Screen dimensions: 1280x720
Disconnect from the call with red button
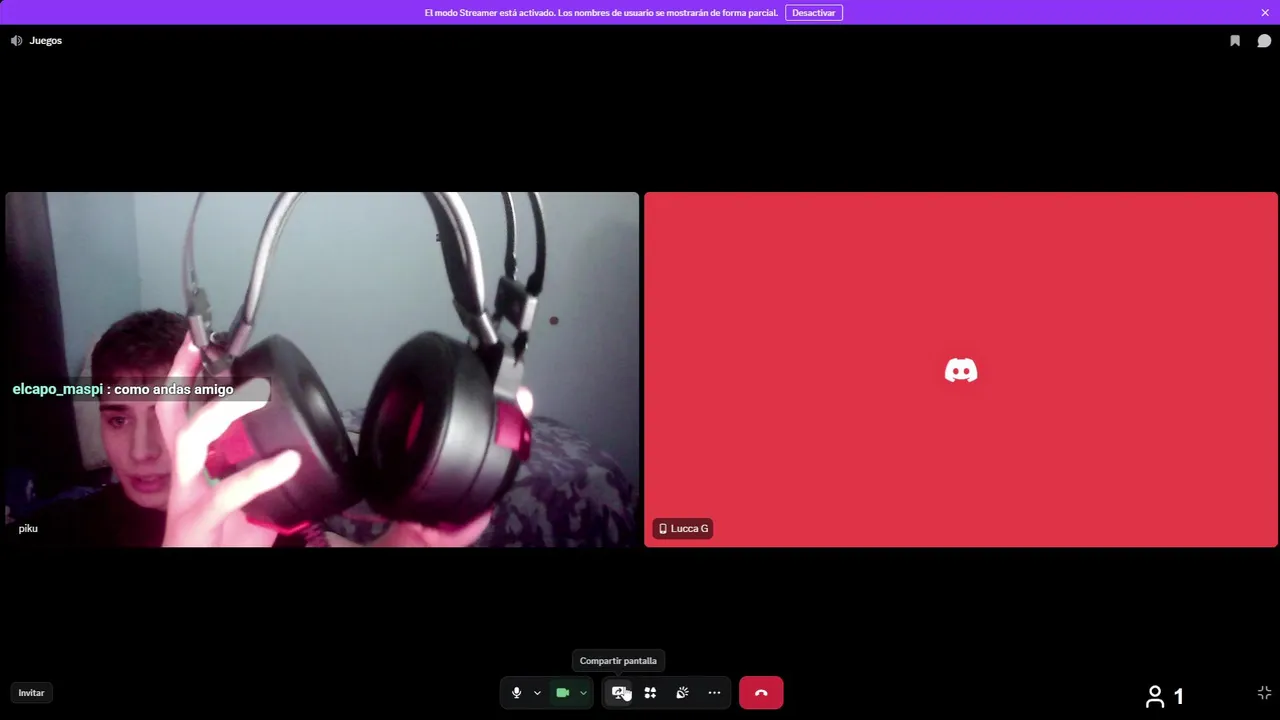(761, 693)
